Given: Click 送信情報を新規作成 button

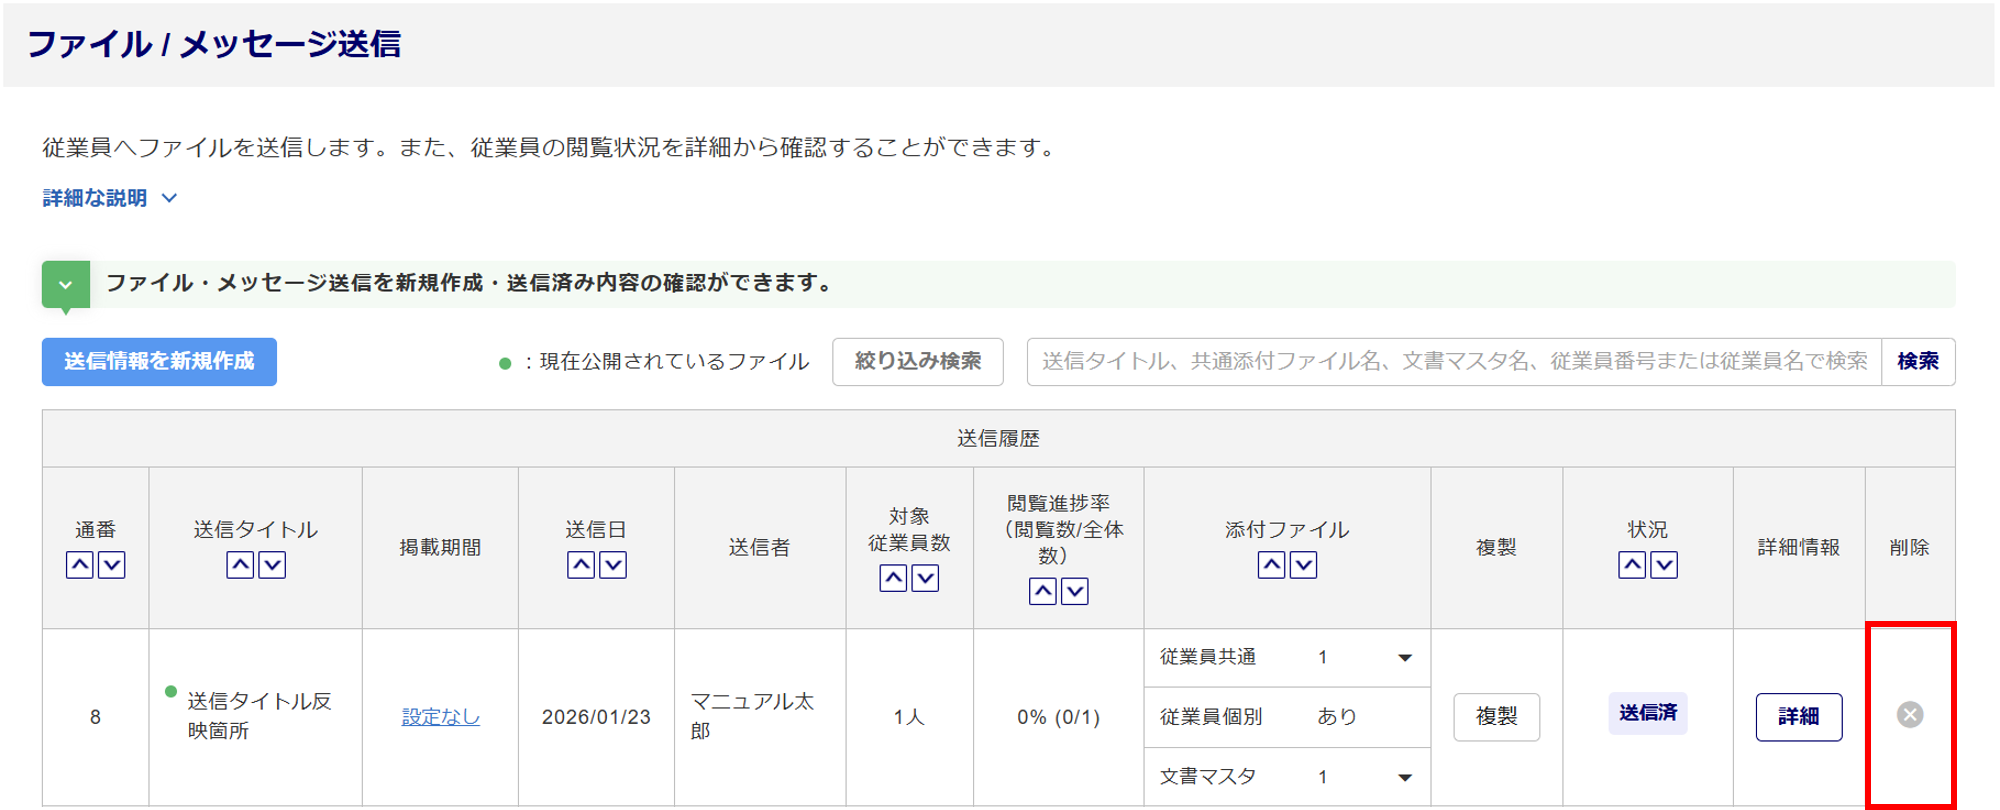Looking at the screenshot, I should pos(159,362).
